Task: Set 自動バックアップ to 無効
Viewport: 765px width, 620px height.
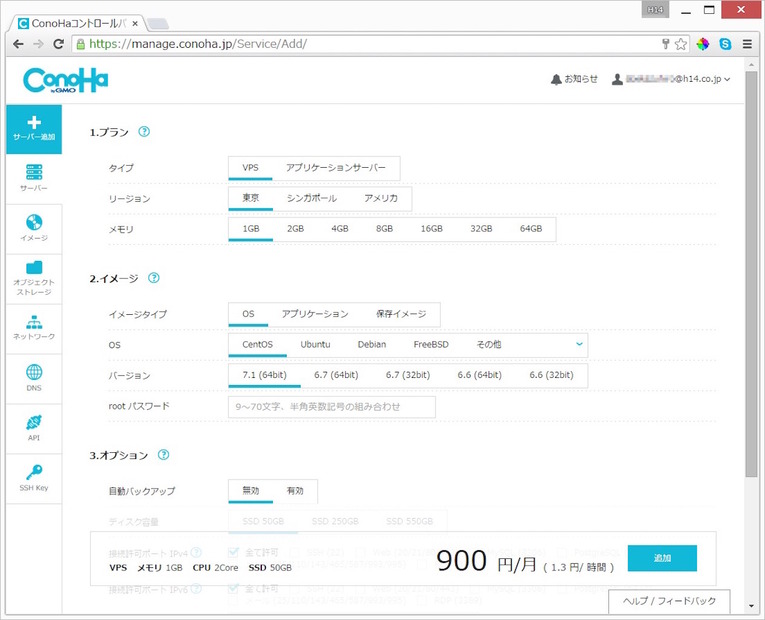Action: pyautogui.click(x=251, y=491)
